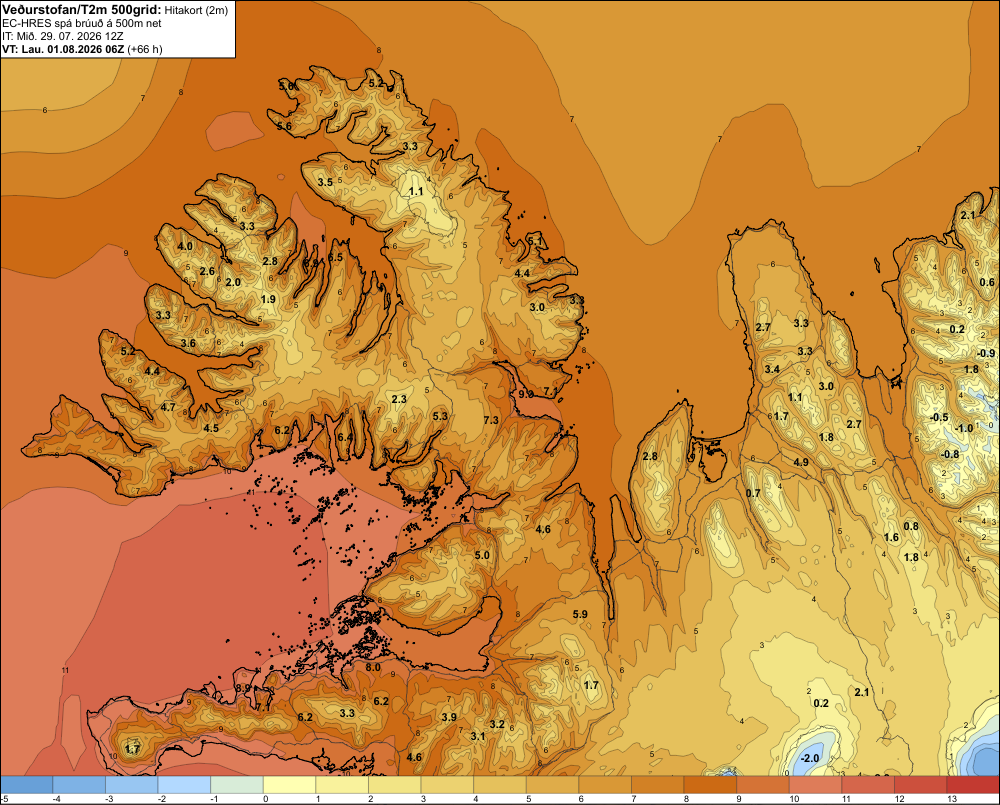Viewport: 1000px width, 805px height.
Task: Click the EC-HRES spá brúuð description line
Action: click(x=82, y=24)
